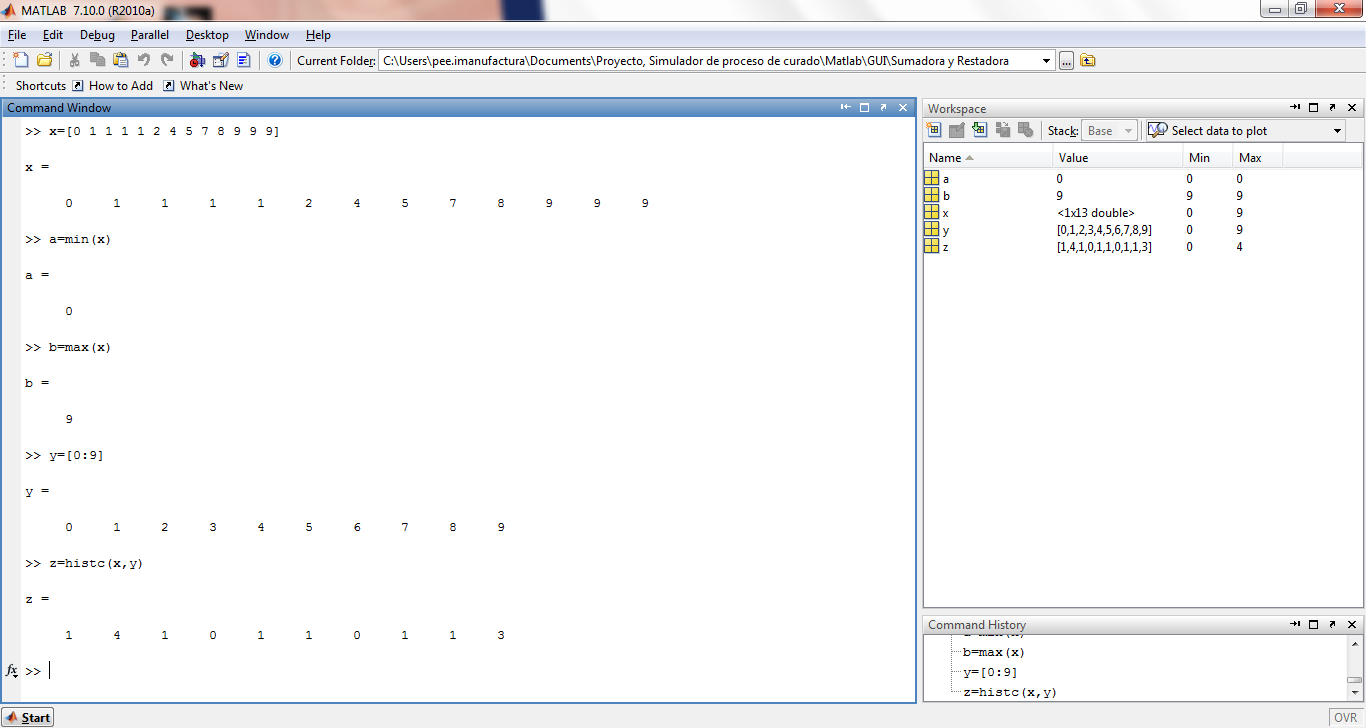Click value <1x13 double> of x
1366x728 pixels.
[1095, 213]
